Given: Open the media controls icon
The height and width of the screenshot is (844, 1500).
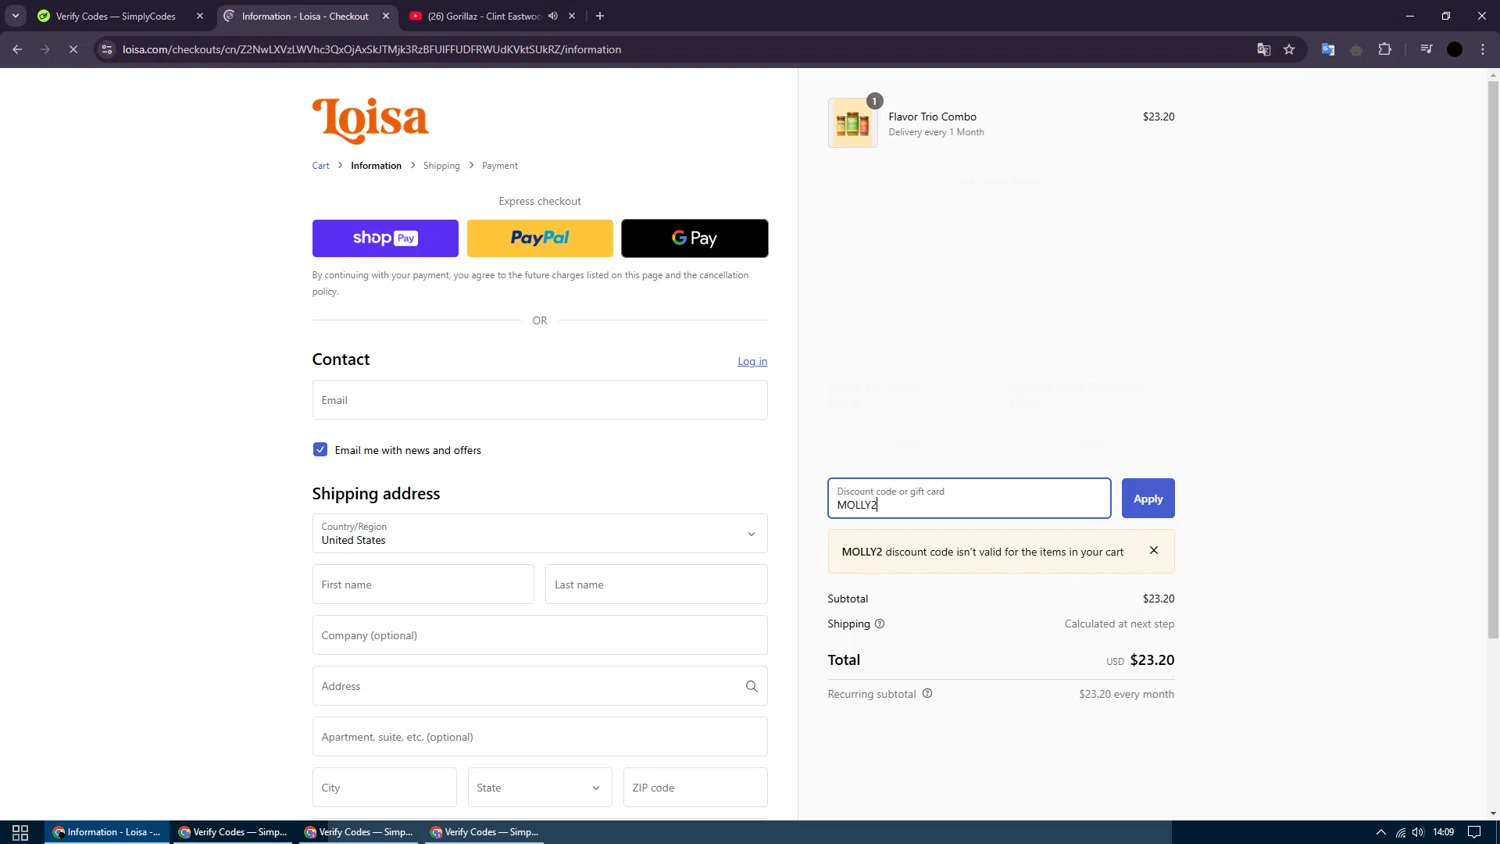Looking at the screenshot, I should (x=1427, y=49).
